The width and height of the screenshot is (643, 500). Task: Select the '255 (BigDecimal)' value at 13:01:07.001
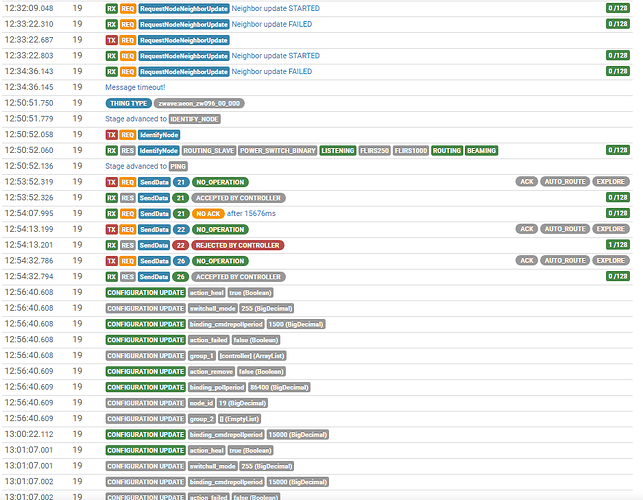click(x=267, y=466)
